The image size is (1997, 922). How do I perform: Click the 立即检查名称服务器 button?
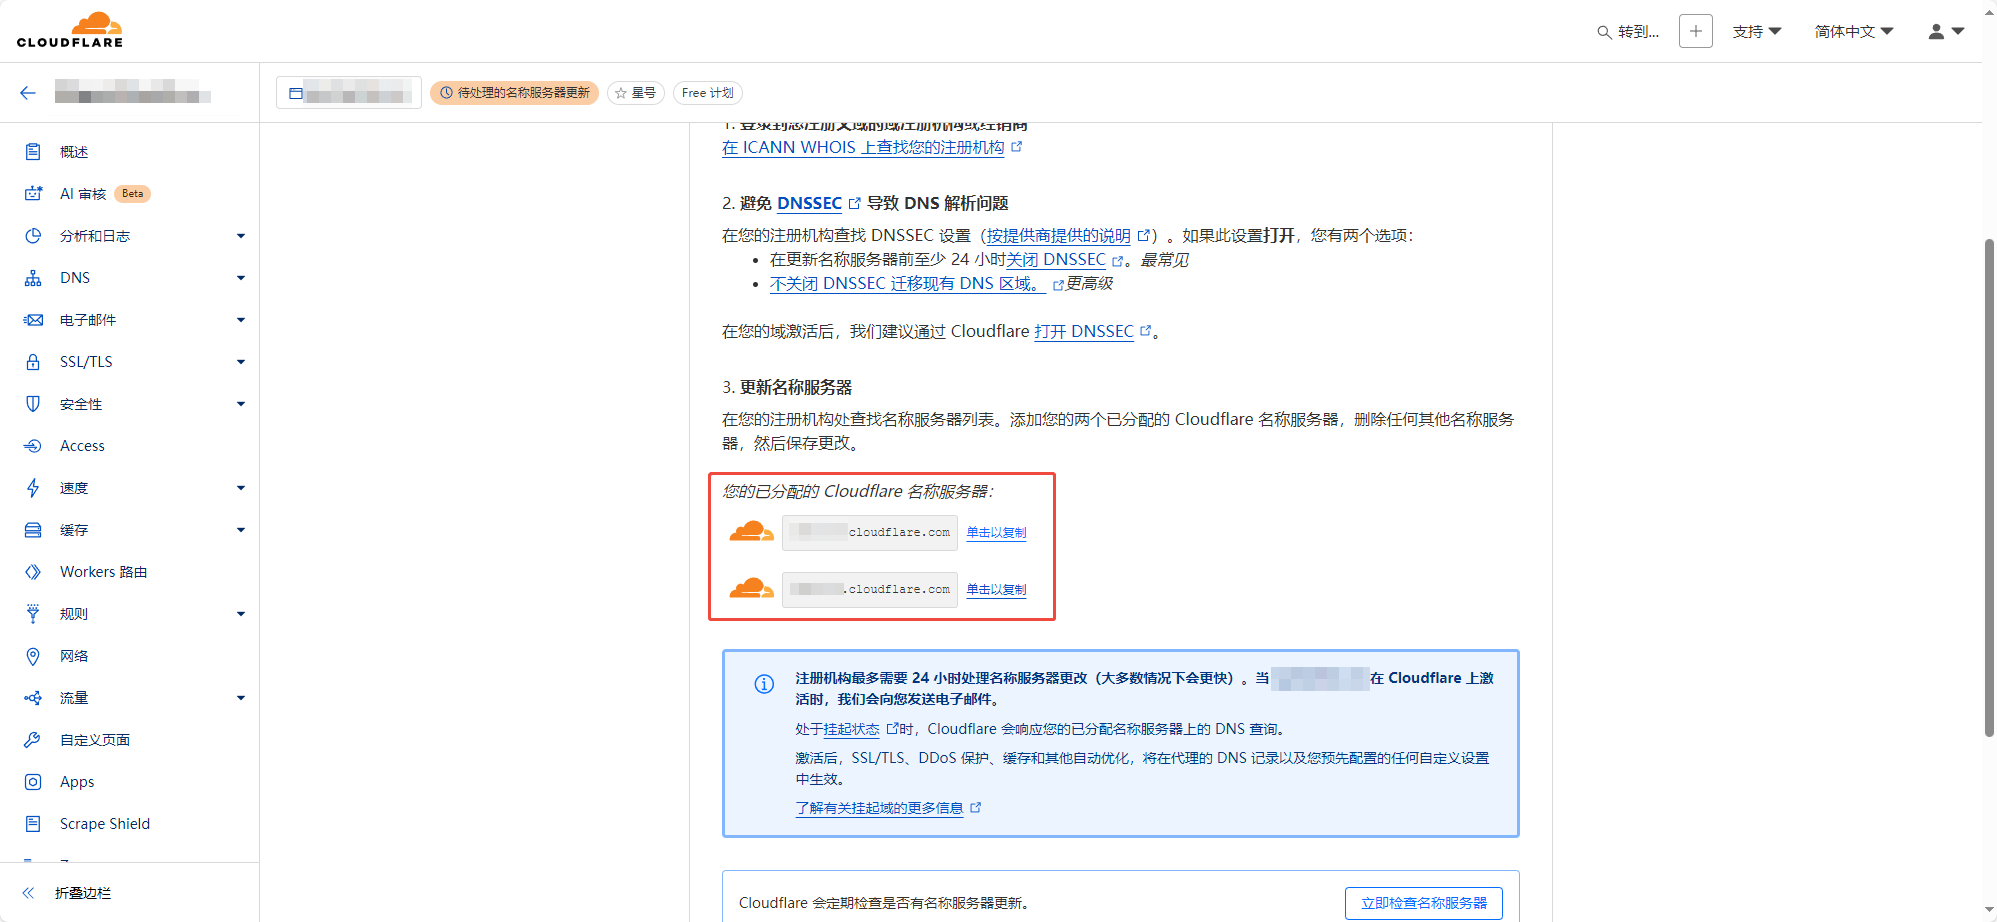point(1424,903)
